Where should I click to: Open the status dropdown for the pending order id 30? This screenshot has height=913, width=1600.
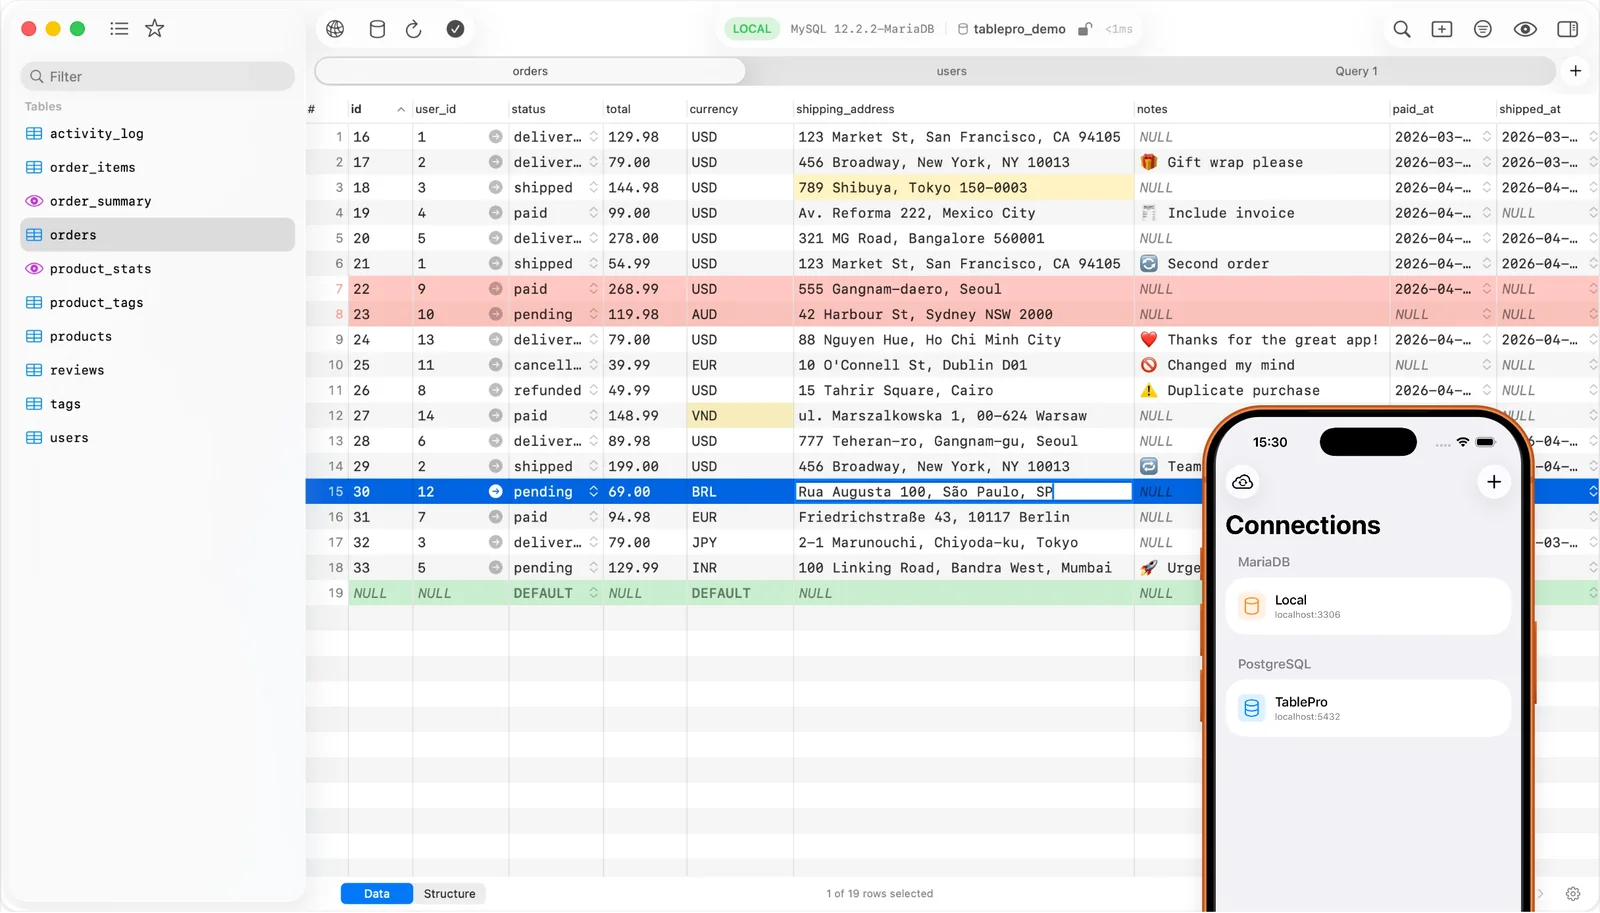(593, 492)
